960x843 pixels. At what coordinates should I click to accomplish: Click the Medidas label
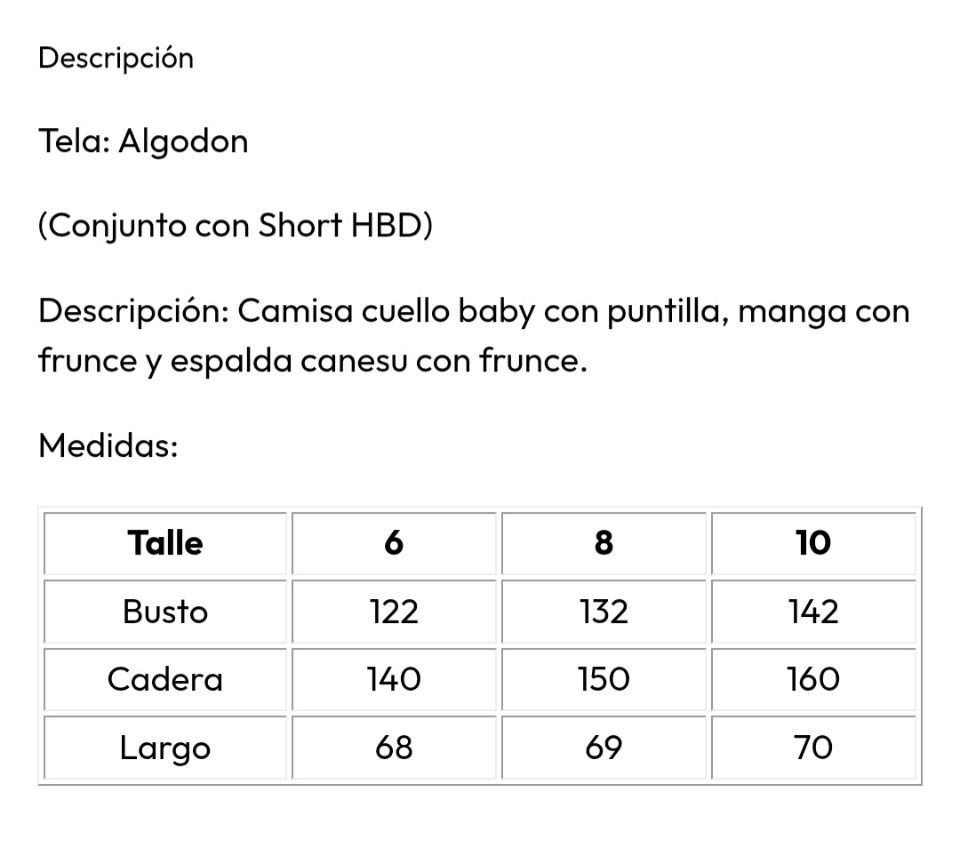(108, 446)
